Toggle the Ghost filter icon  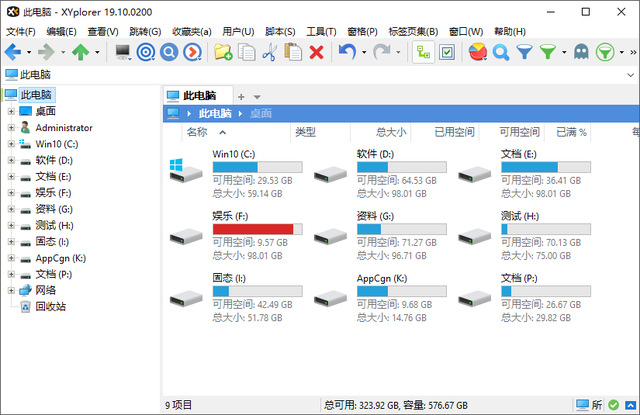(x=581, y=52)
